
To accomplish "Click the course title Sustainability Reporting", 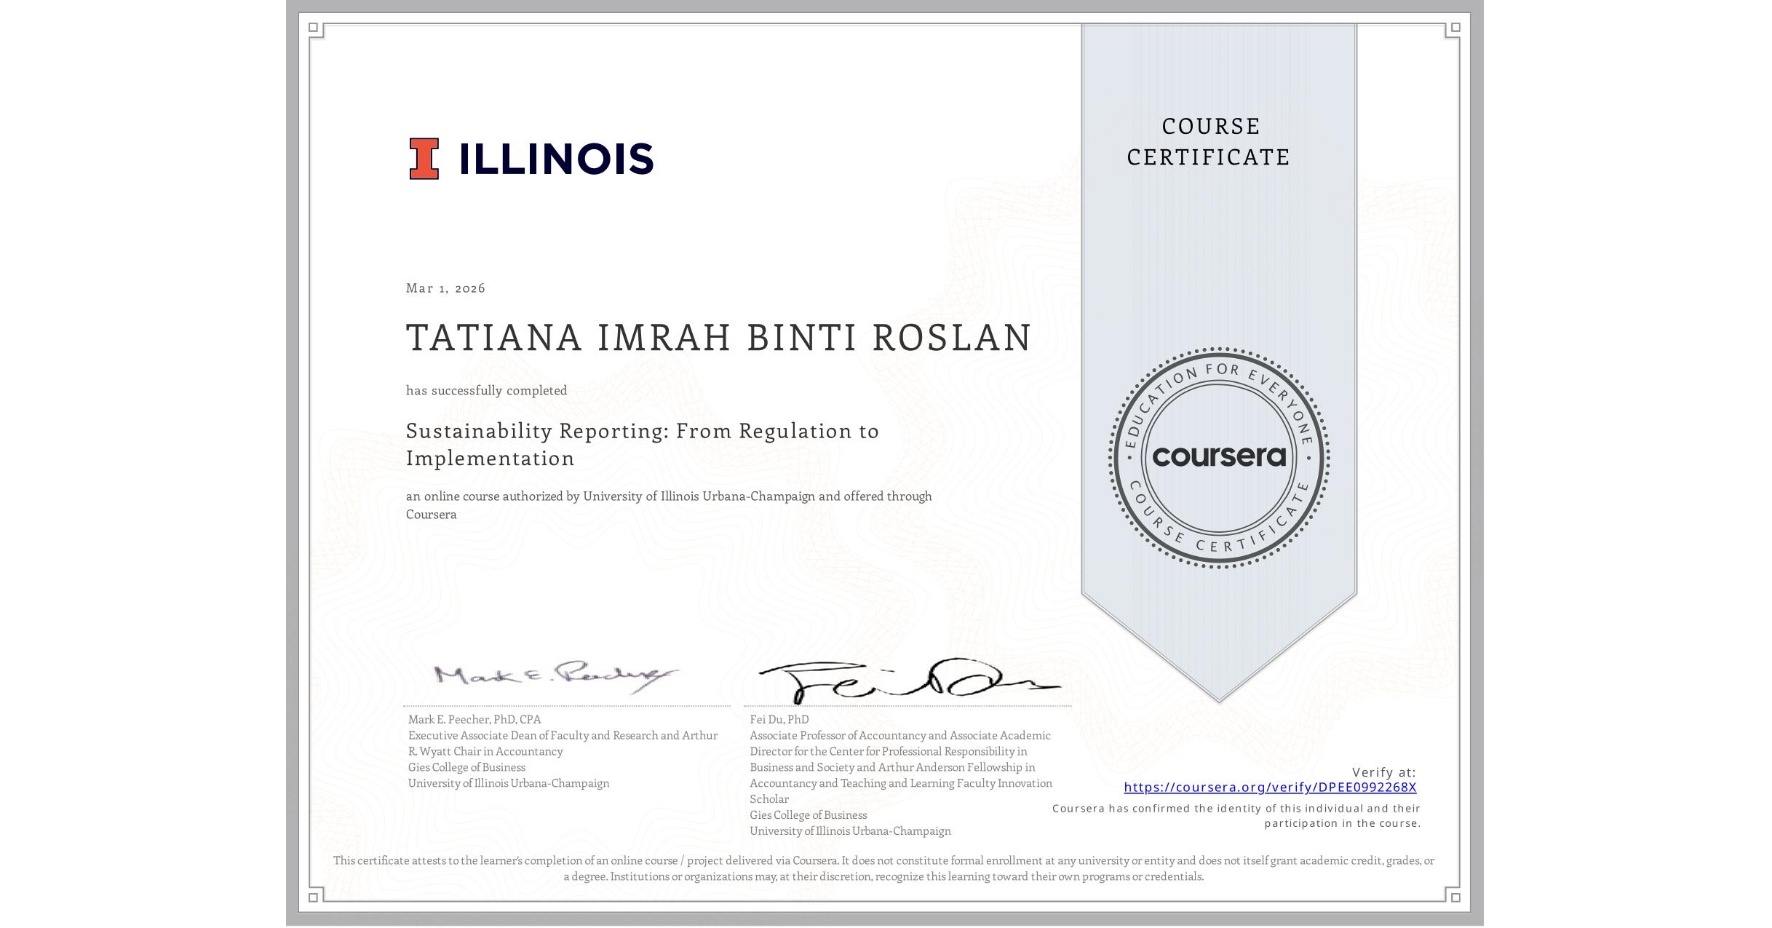I will 643,444.
